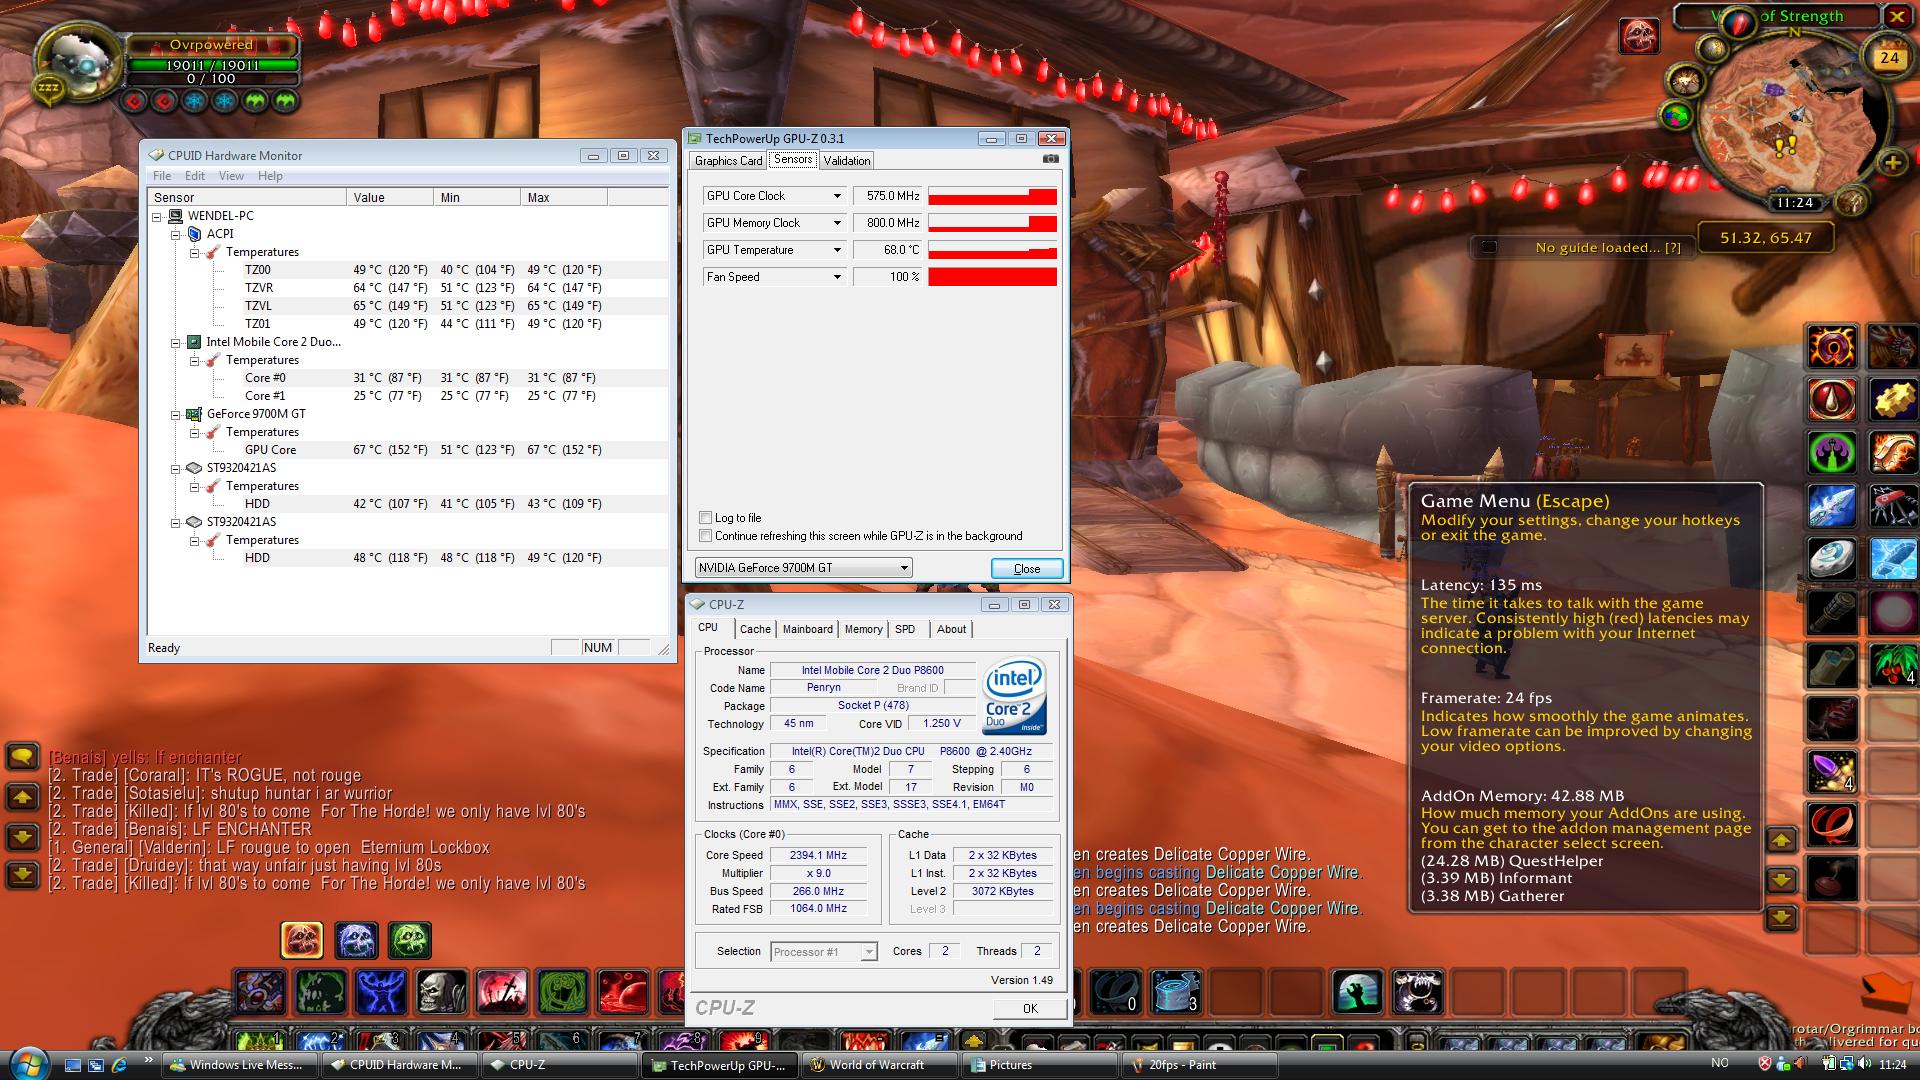Close the minimap with the yellow X
The image size is (1920, 1080).
[x=1896, y=16]
